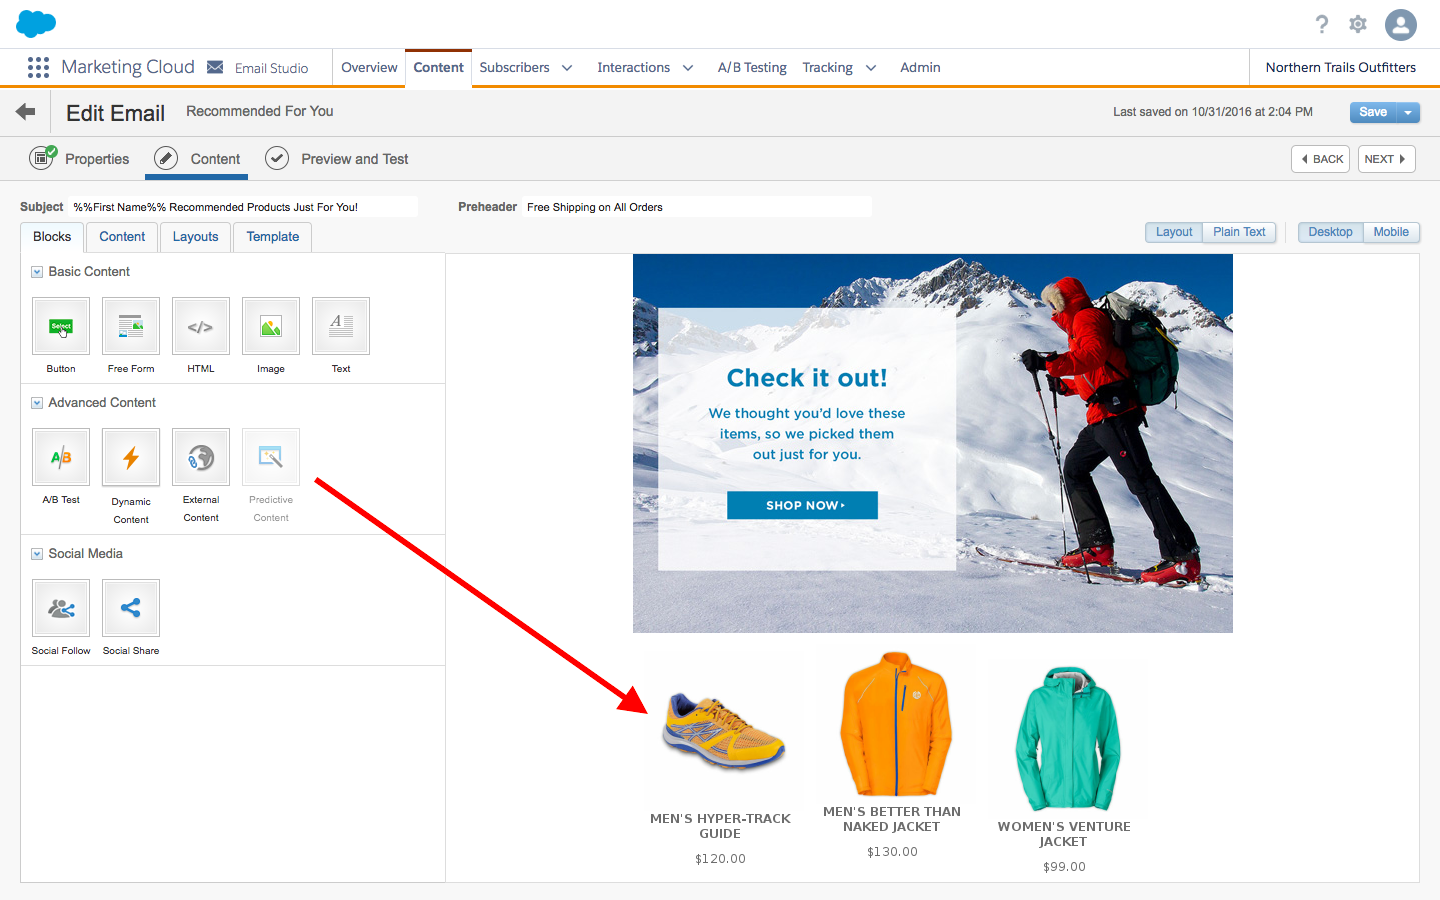Open the Overview tab
The image size is (1440, 900).
pos(369,67)
